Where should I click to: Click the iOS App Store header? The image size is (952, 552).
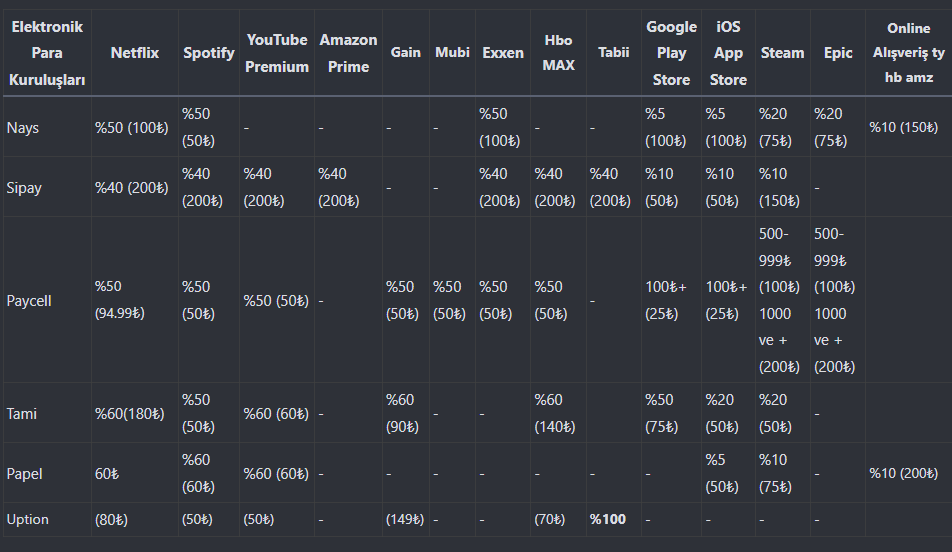pyautogui.click(x=728, y=53)
